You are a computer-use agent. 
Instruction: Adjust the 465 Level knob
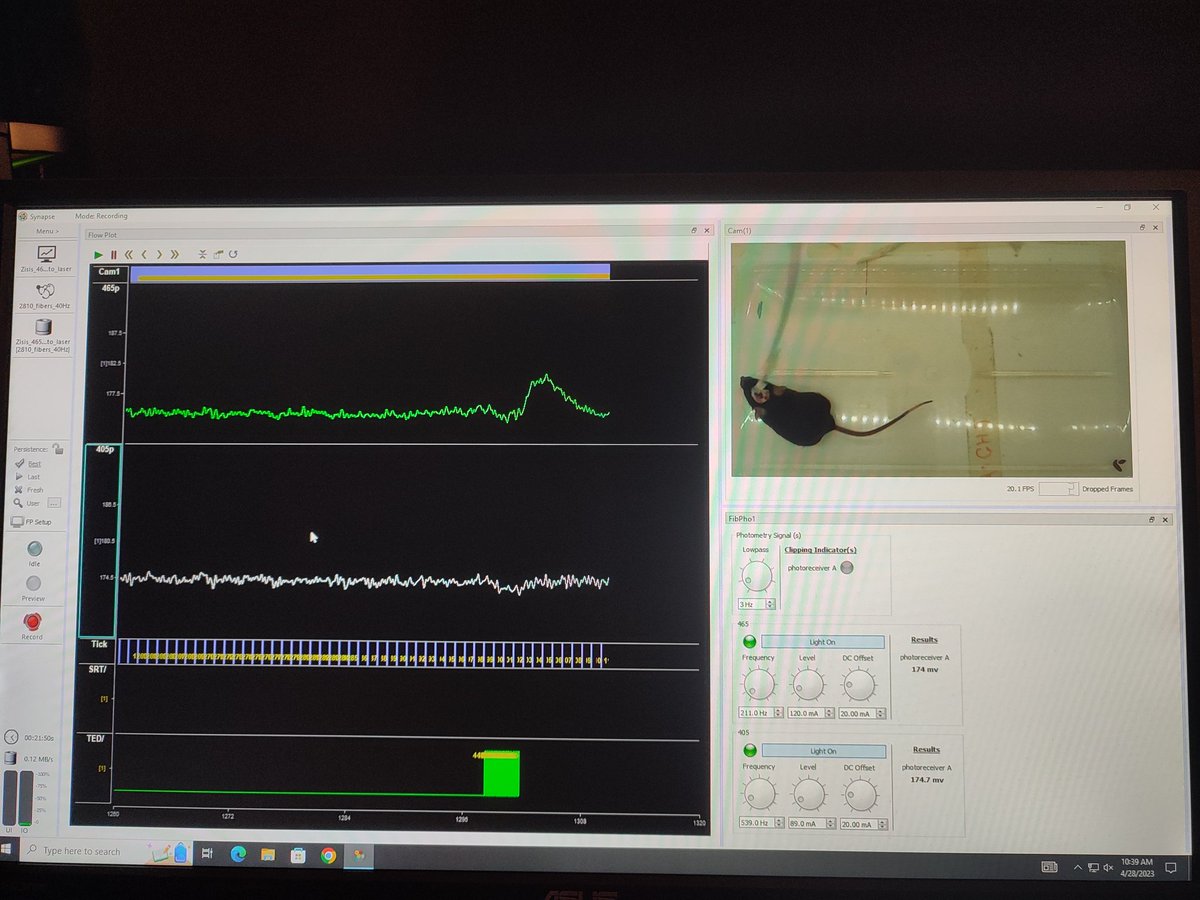807,685
